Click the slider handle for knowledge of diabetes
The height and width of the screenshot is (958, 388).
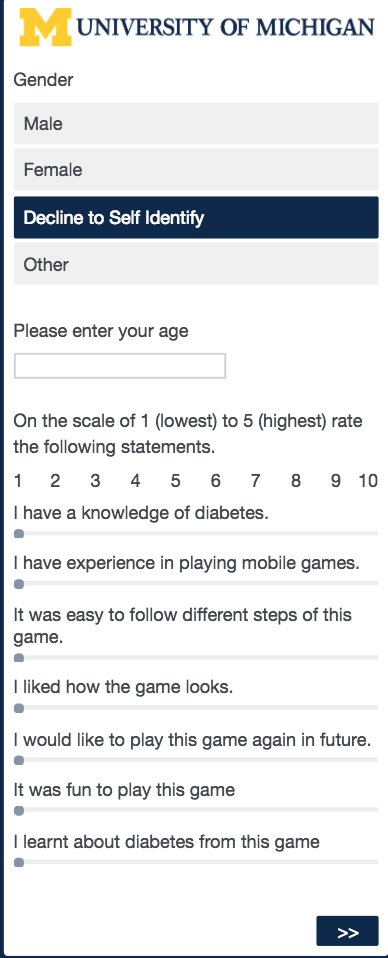click(x=19, y=533)
